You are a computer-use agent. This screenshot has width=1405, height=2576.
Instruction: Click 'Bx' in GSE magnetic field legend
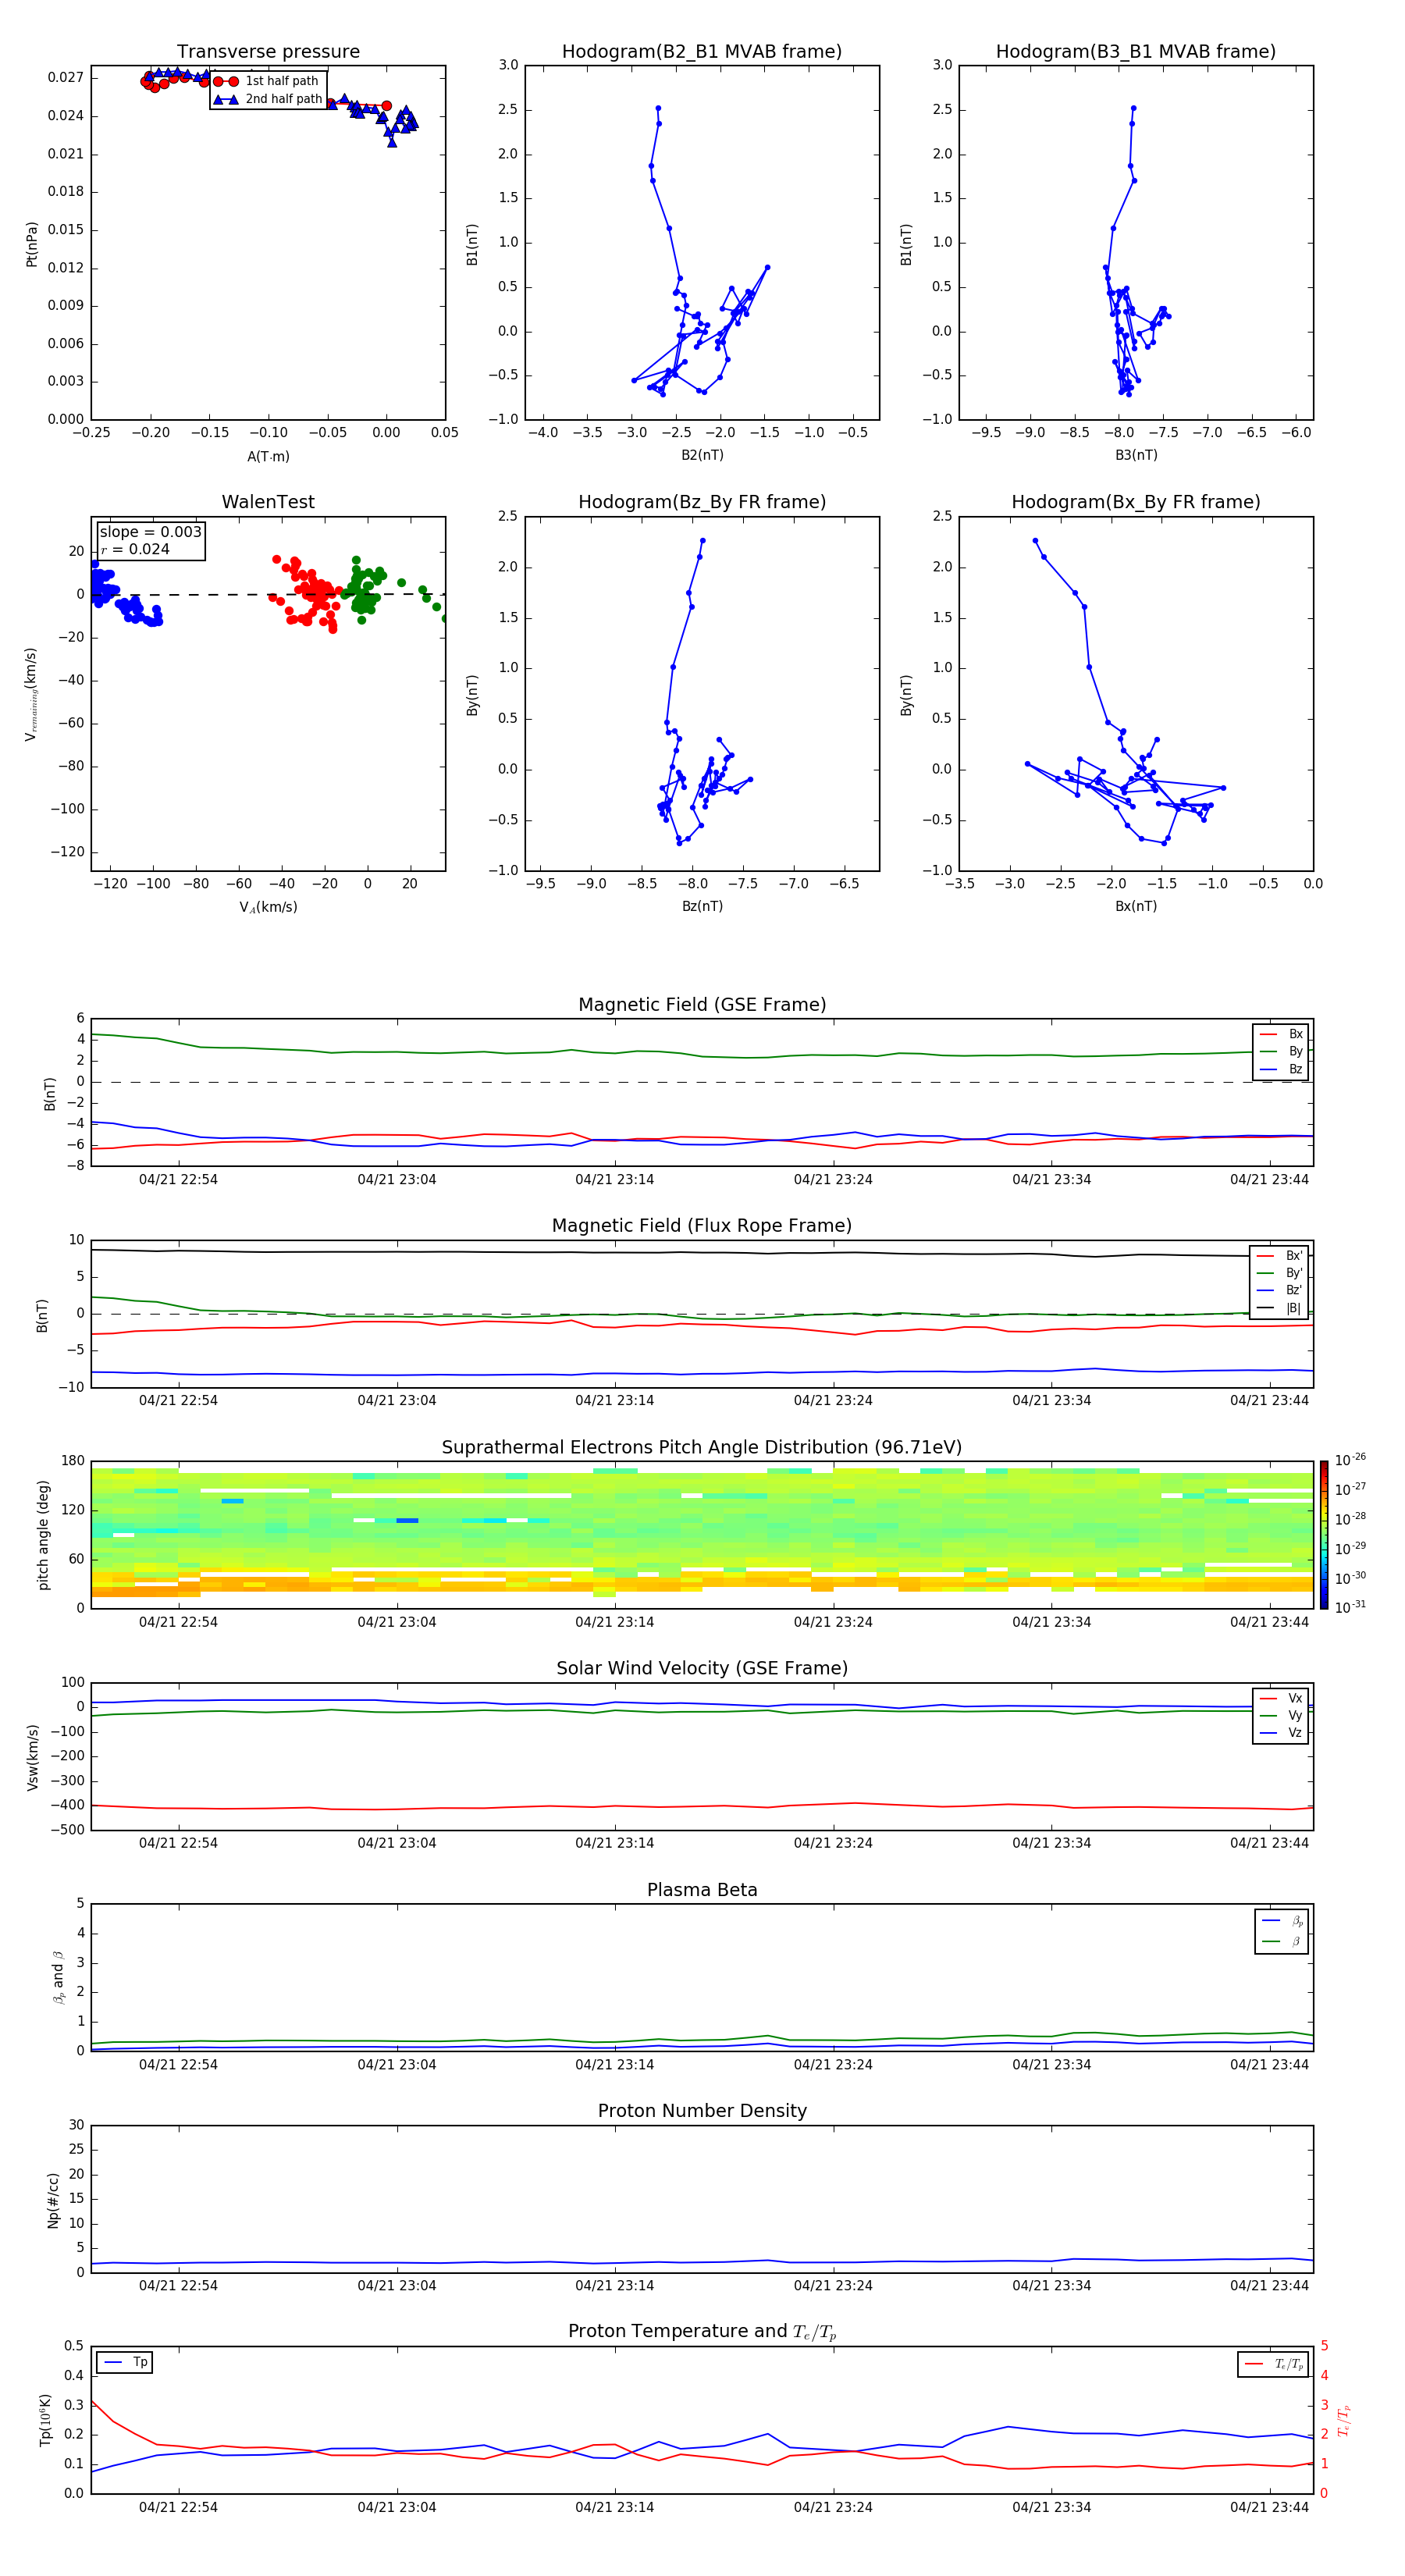pos(1281,1034)
